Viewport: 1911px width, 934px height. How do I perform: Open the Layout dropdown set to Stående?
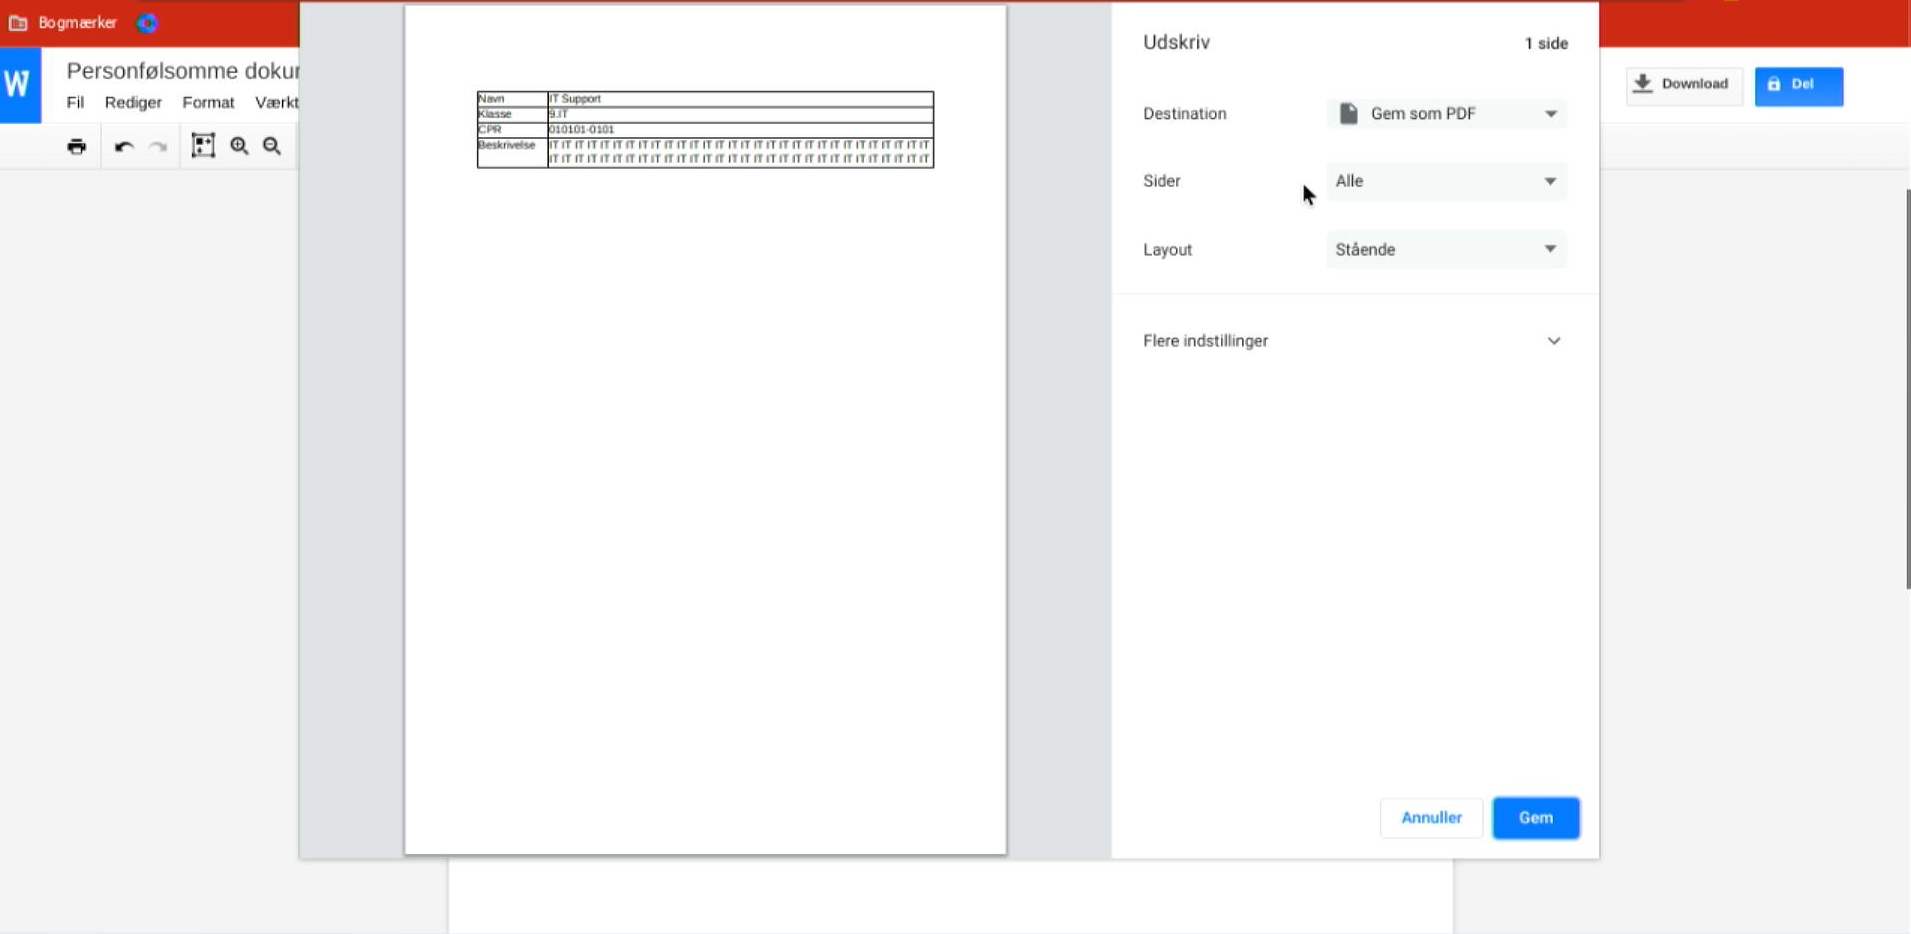[x=1446, y=250]
